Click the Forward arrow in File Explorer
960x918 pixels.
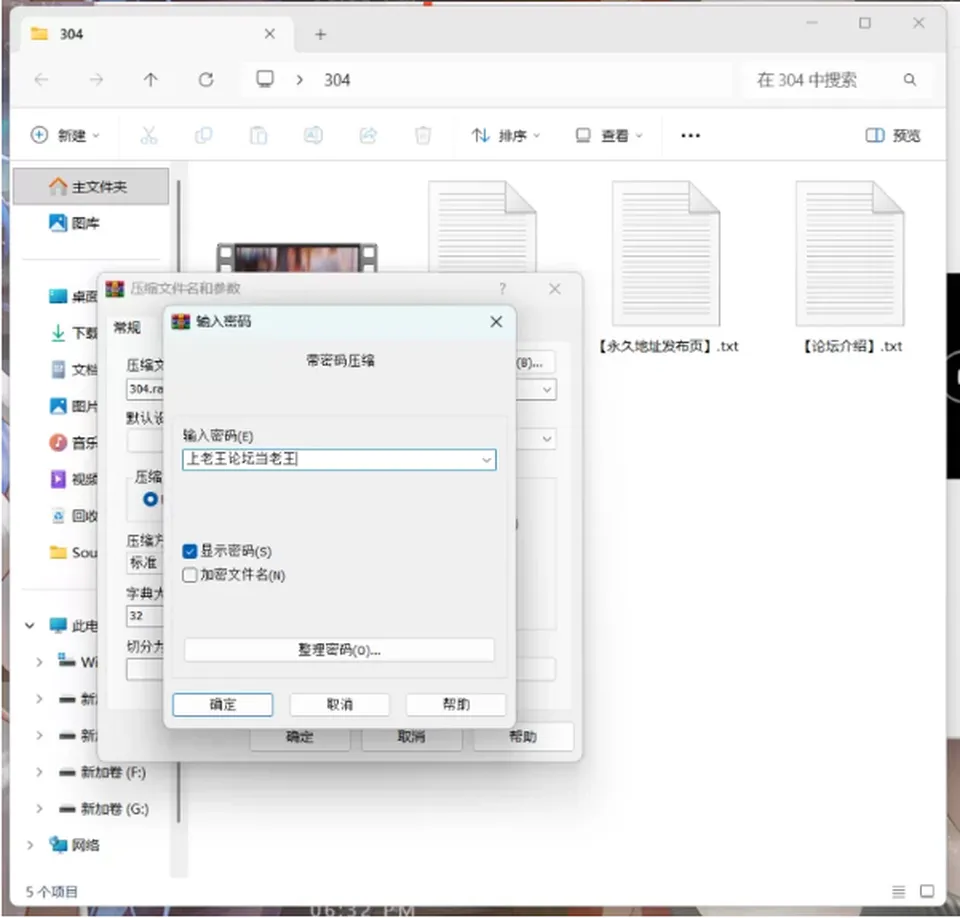[x=96, y=80]
